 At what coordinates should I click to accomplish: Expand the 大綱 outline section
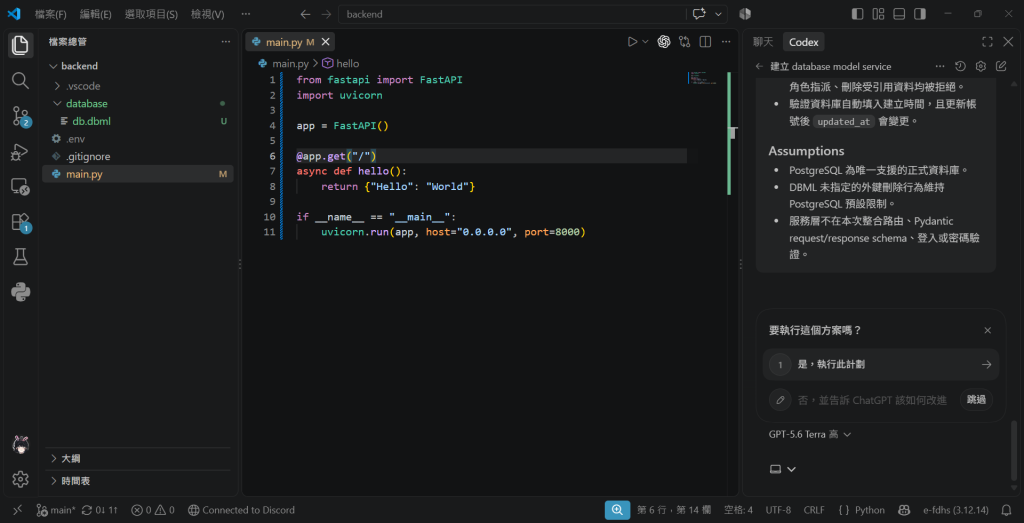(138, 458)
